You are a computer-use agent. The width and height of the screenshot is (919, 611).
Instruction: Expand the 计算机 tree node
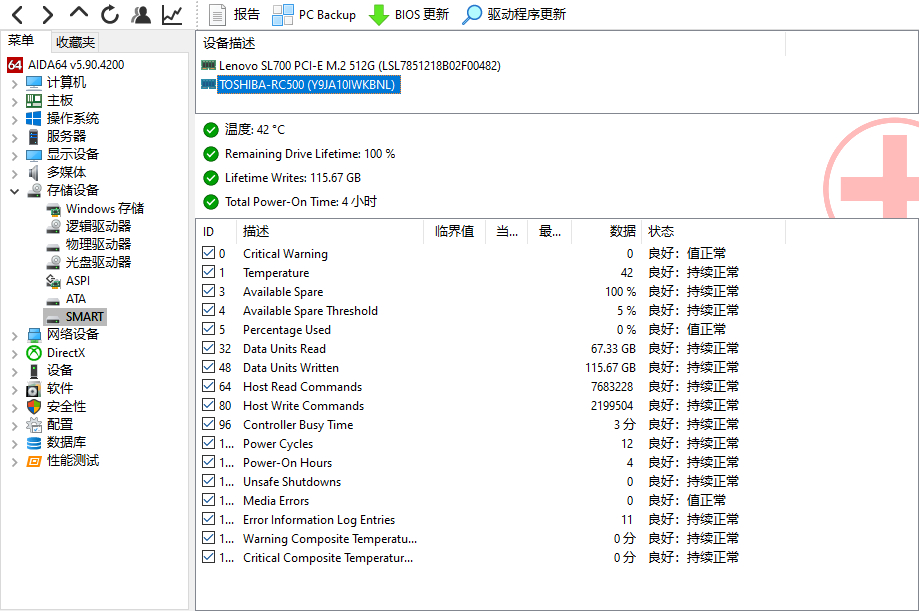click(14, 83)
